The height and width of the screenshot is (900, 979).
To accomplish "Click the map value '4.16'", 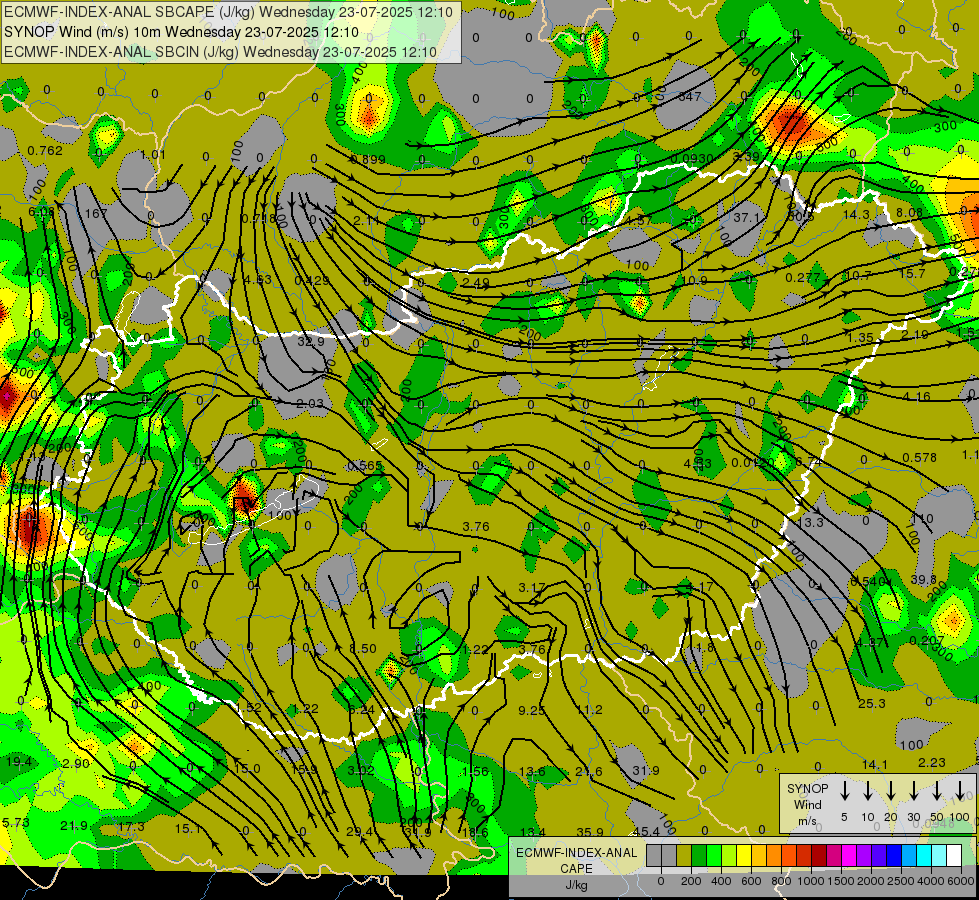I will click(917, 397).
